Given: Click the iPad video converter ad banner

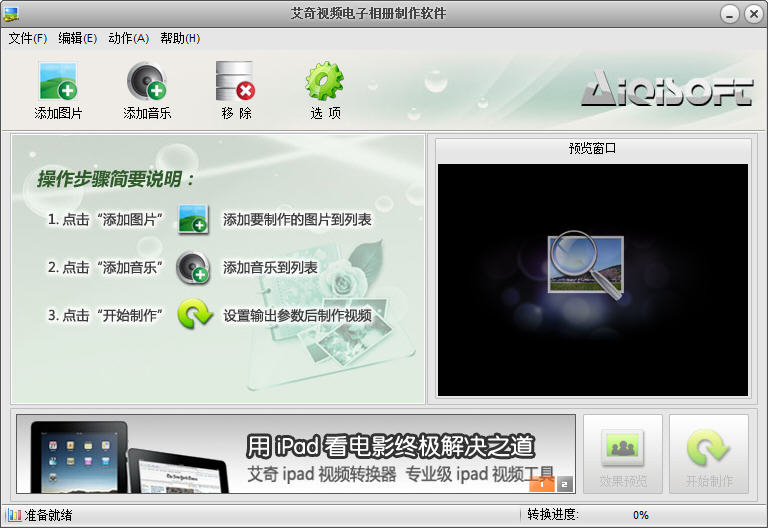Looking at the screenshot, I should (x=296, y=454).
